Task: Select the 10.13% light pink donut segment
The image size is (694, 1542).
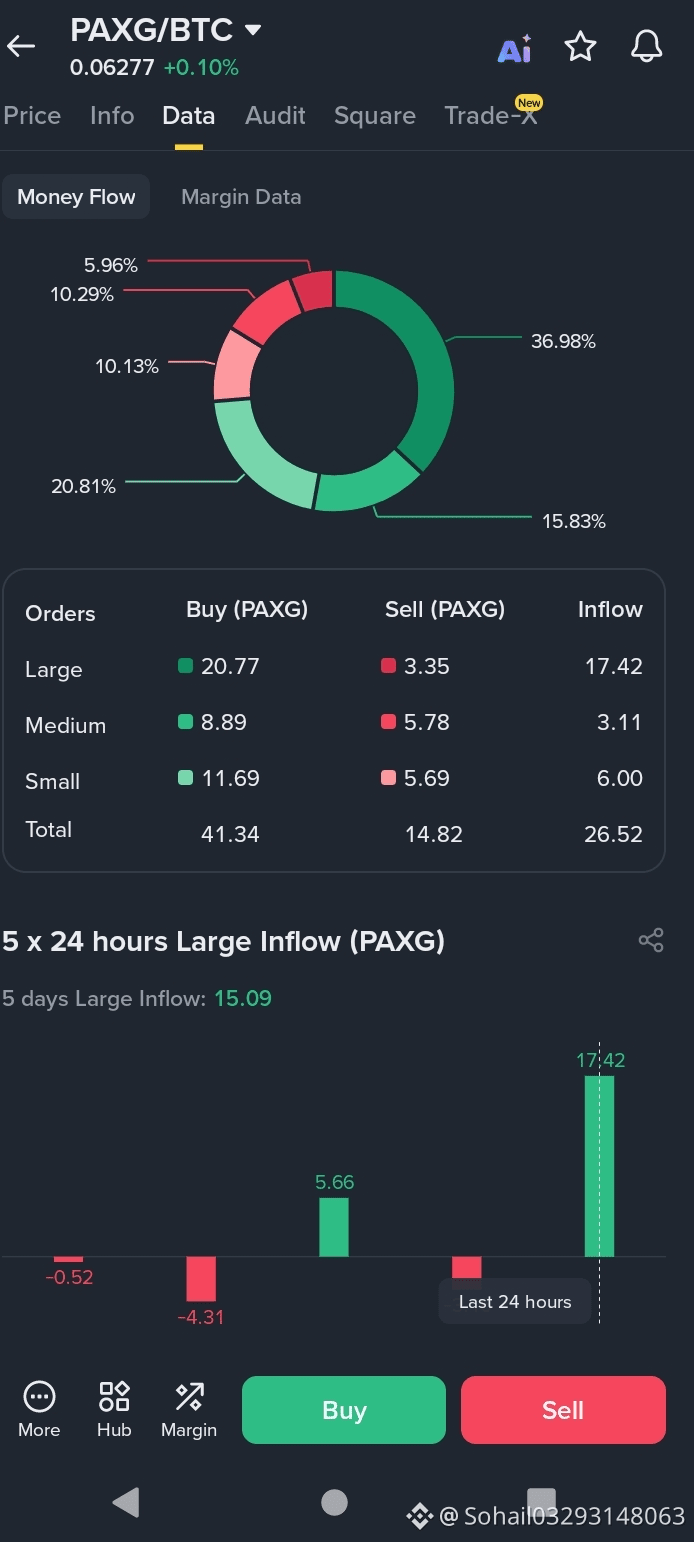Action: (234, 365)
